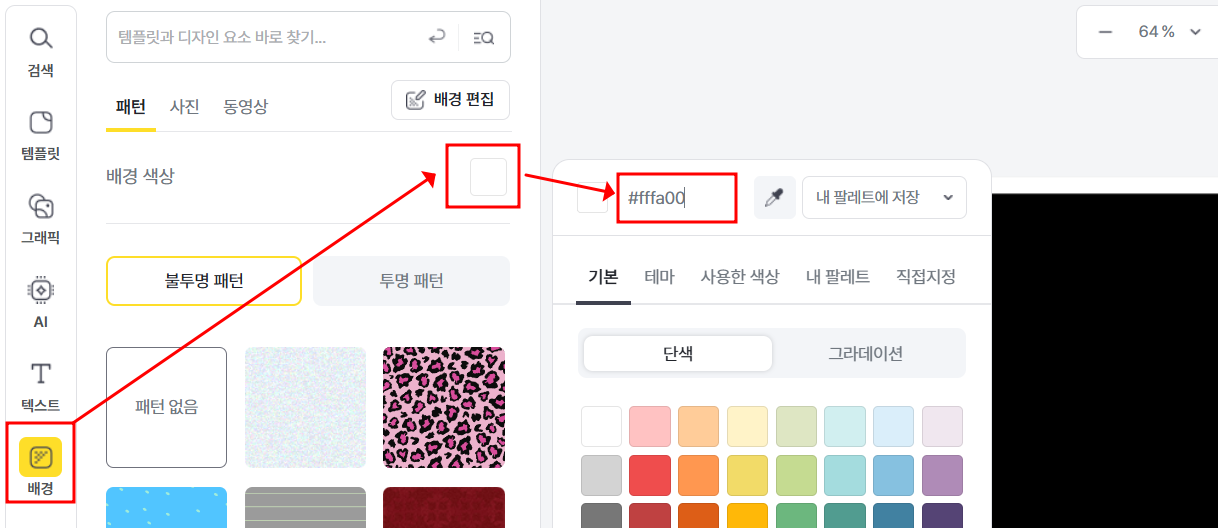
Task: Click the advanced search filter icon
Action: click(x=484, y=37)
